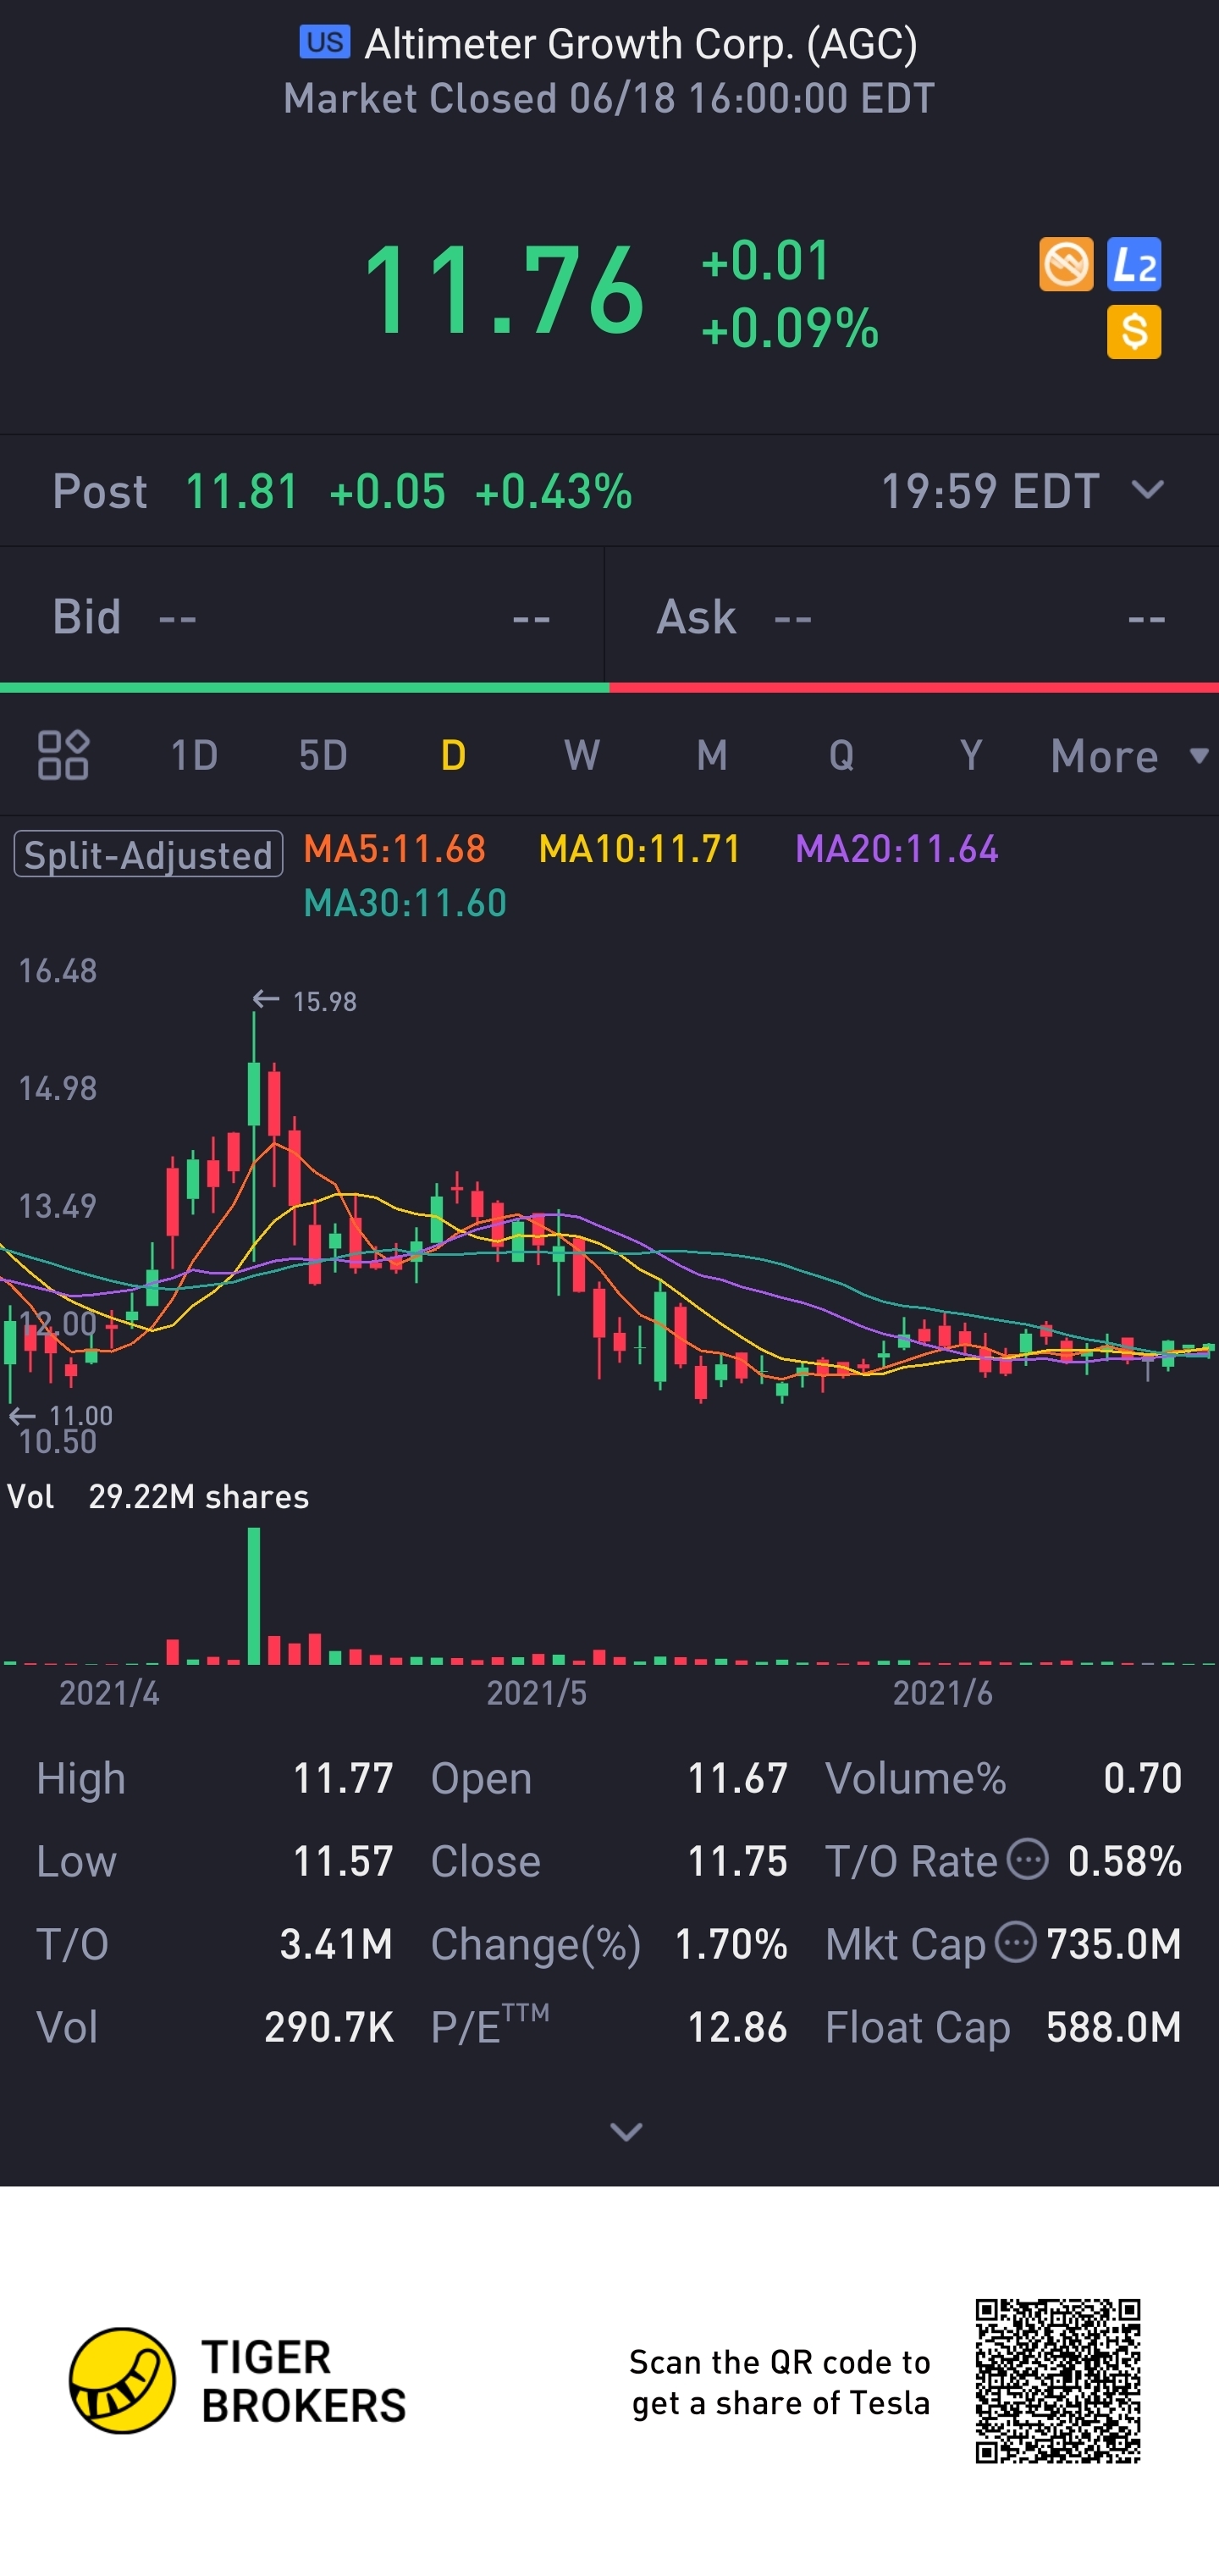Toggle the Split-Adjusted price setting
The image size is (1219, 2576).
tap(148, 854)
